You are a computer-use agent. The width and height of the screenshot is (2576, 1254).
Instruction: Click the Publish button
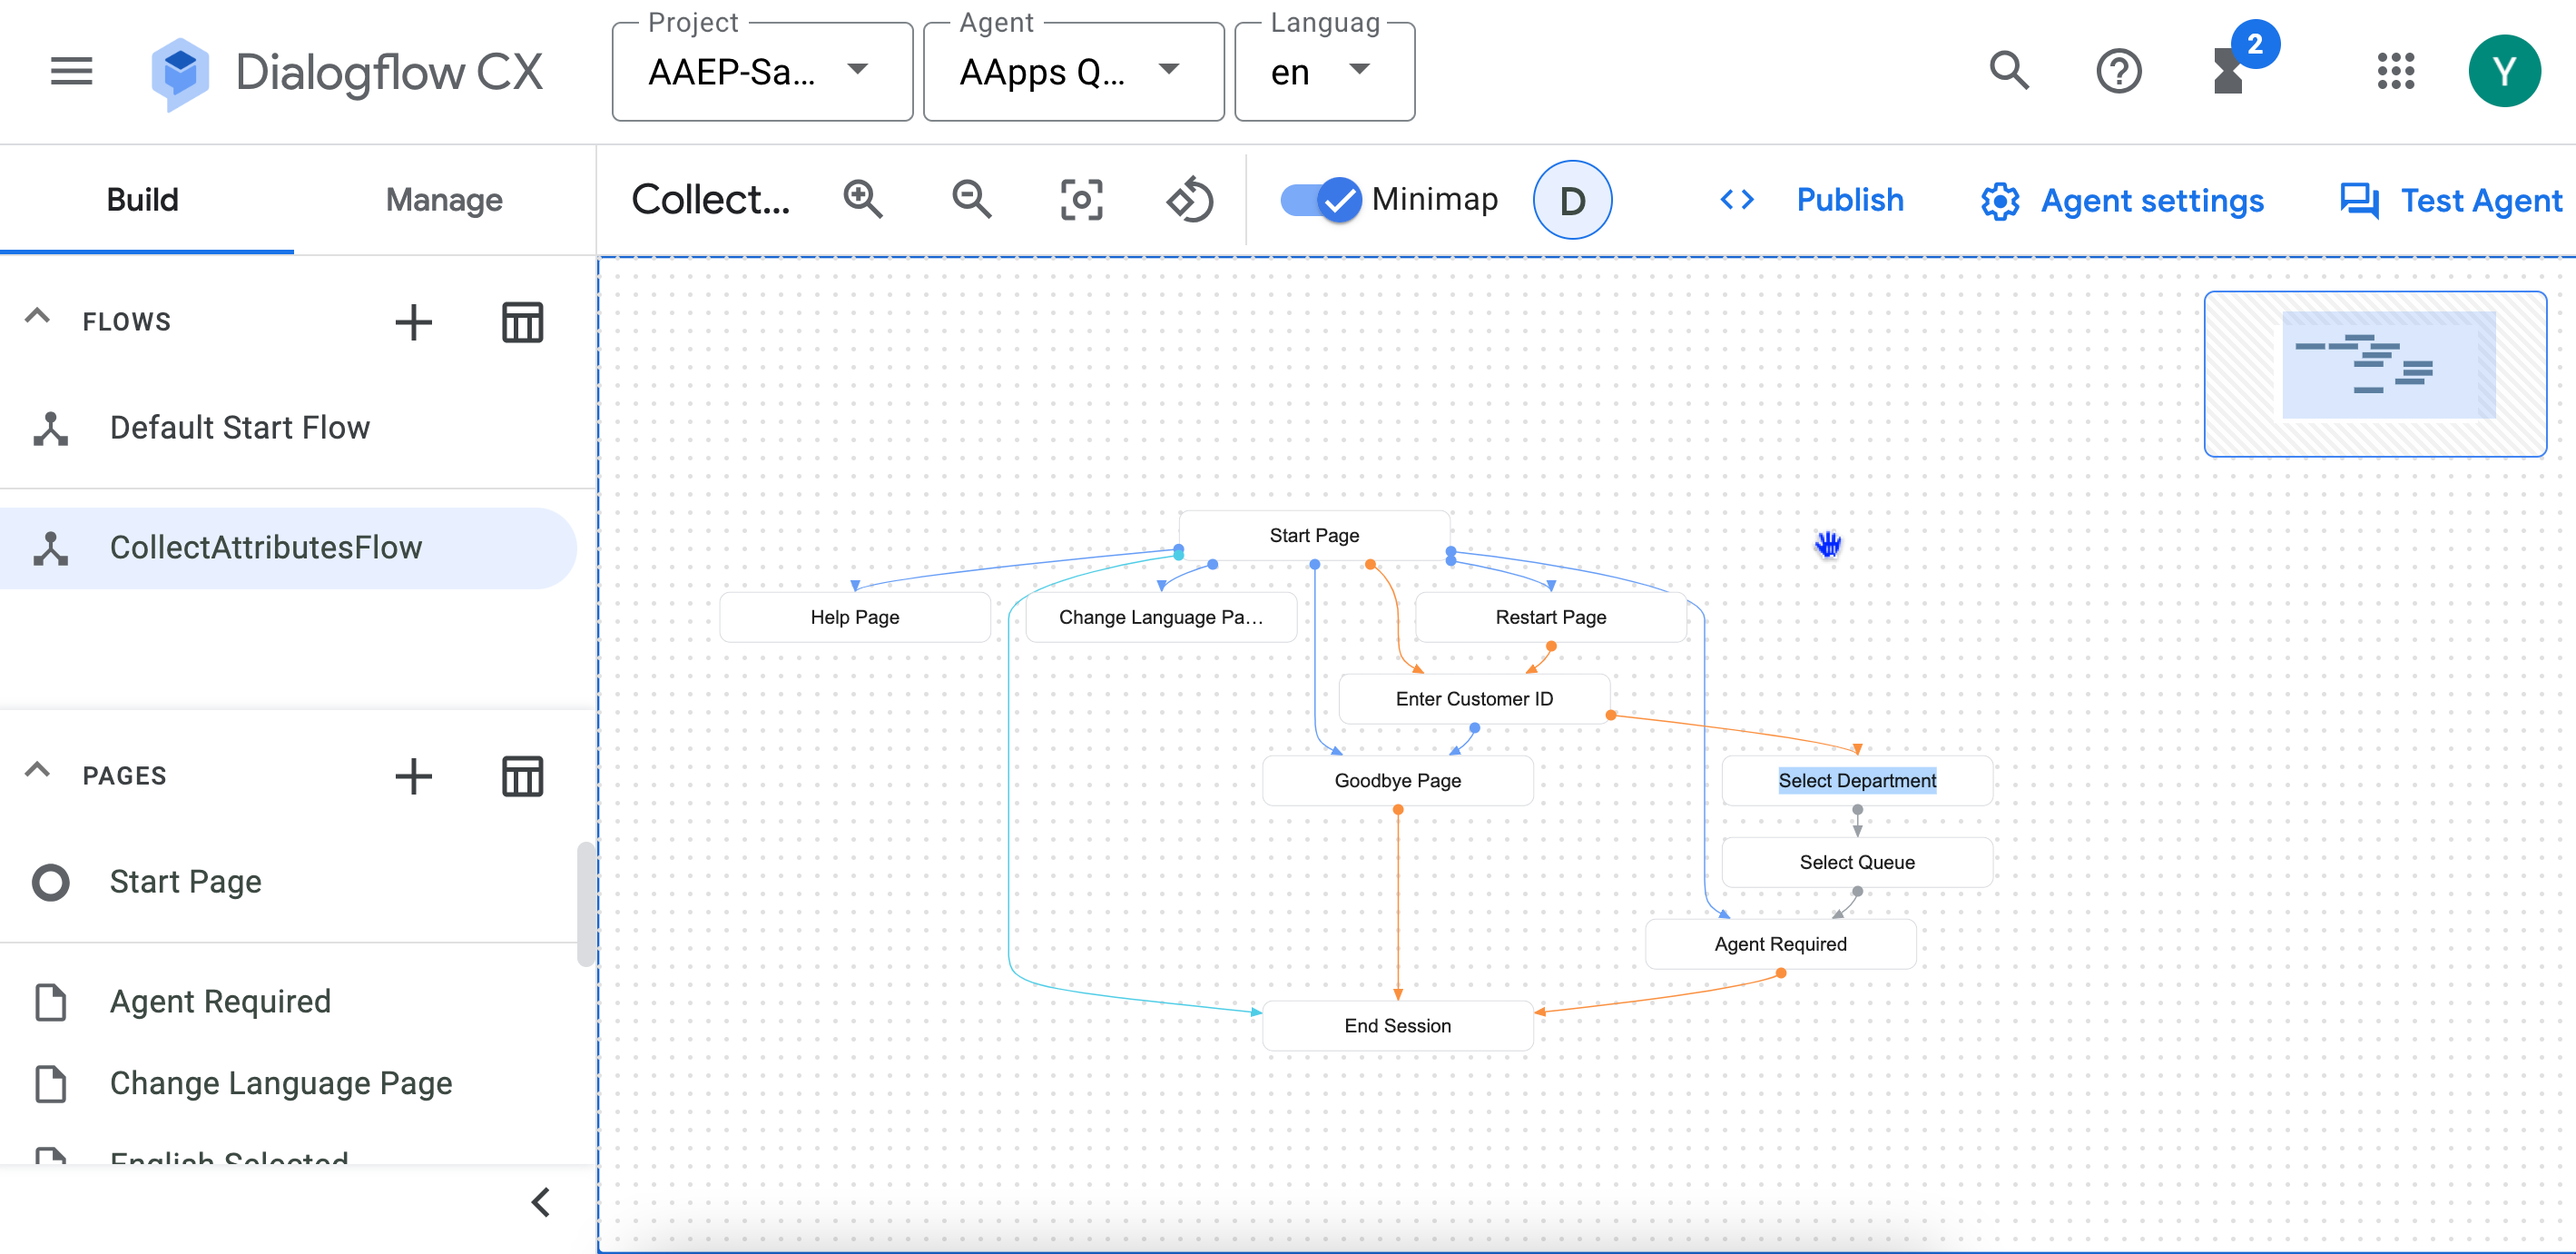click(x=1849, y=200)
